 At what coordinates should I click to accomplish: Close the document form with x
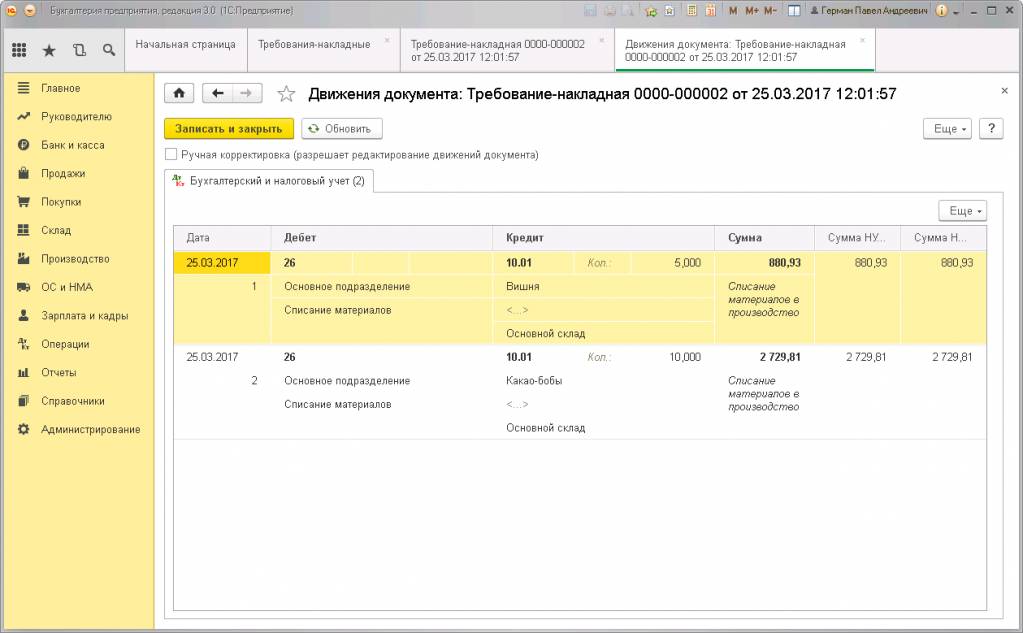pyautogui.click(x=1005, y=91)
